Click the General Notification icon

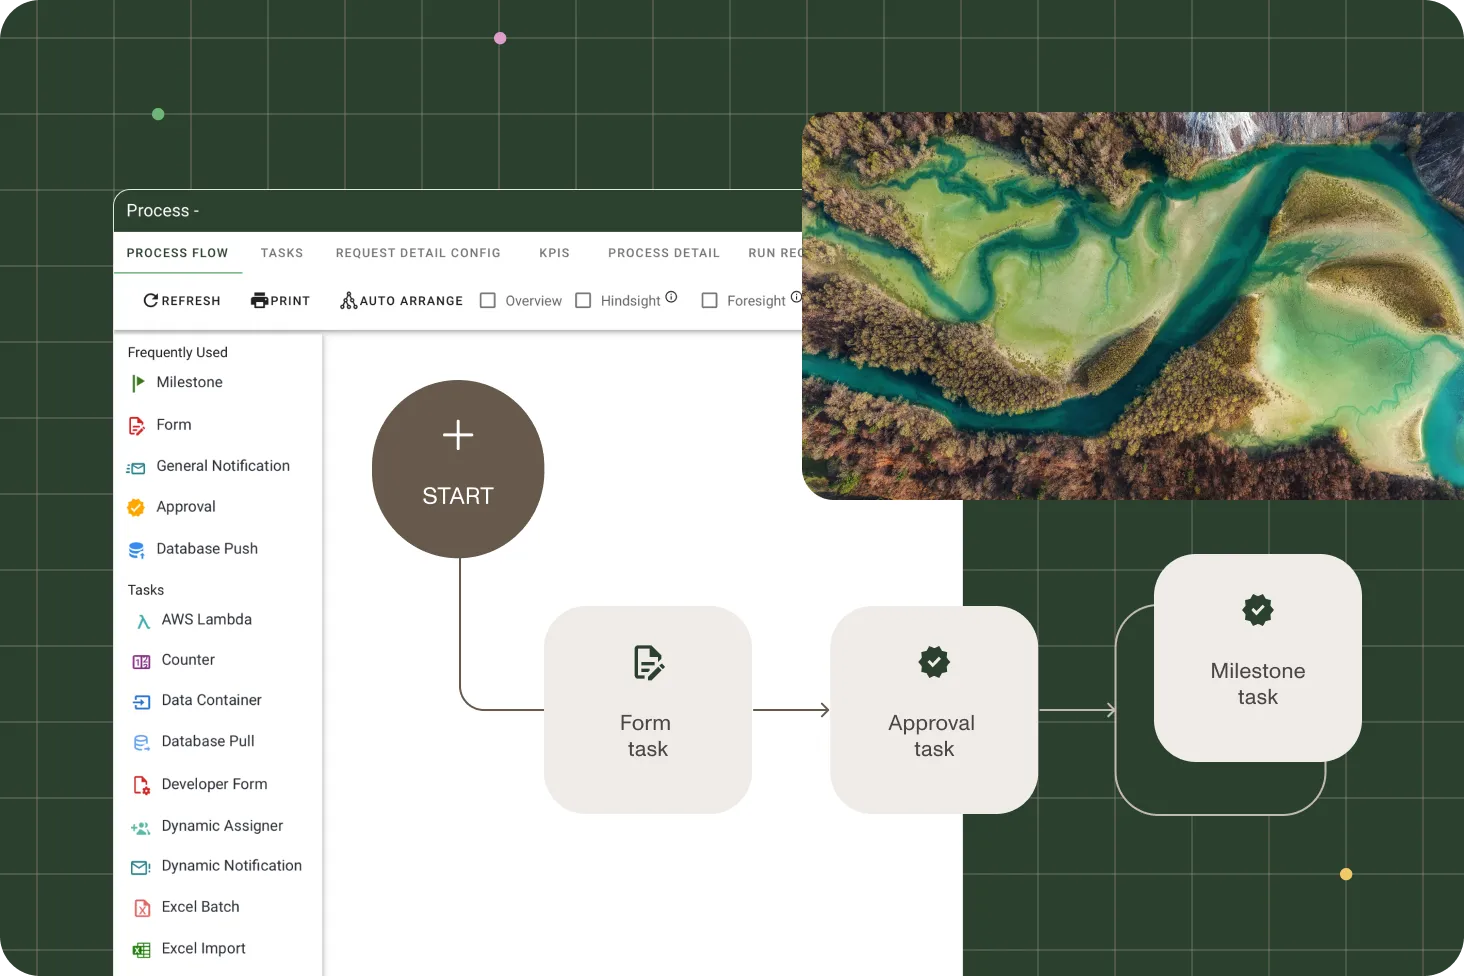[138, 466]
